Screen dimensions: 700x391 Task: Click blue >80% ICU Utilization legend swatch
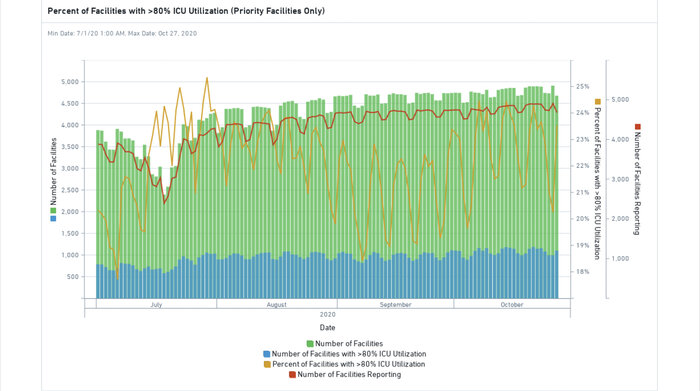point(267,354)
